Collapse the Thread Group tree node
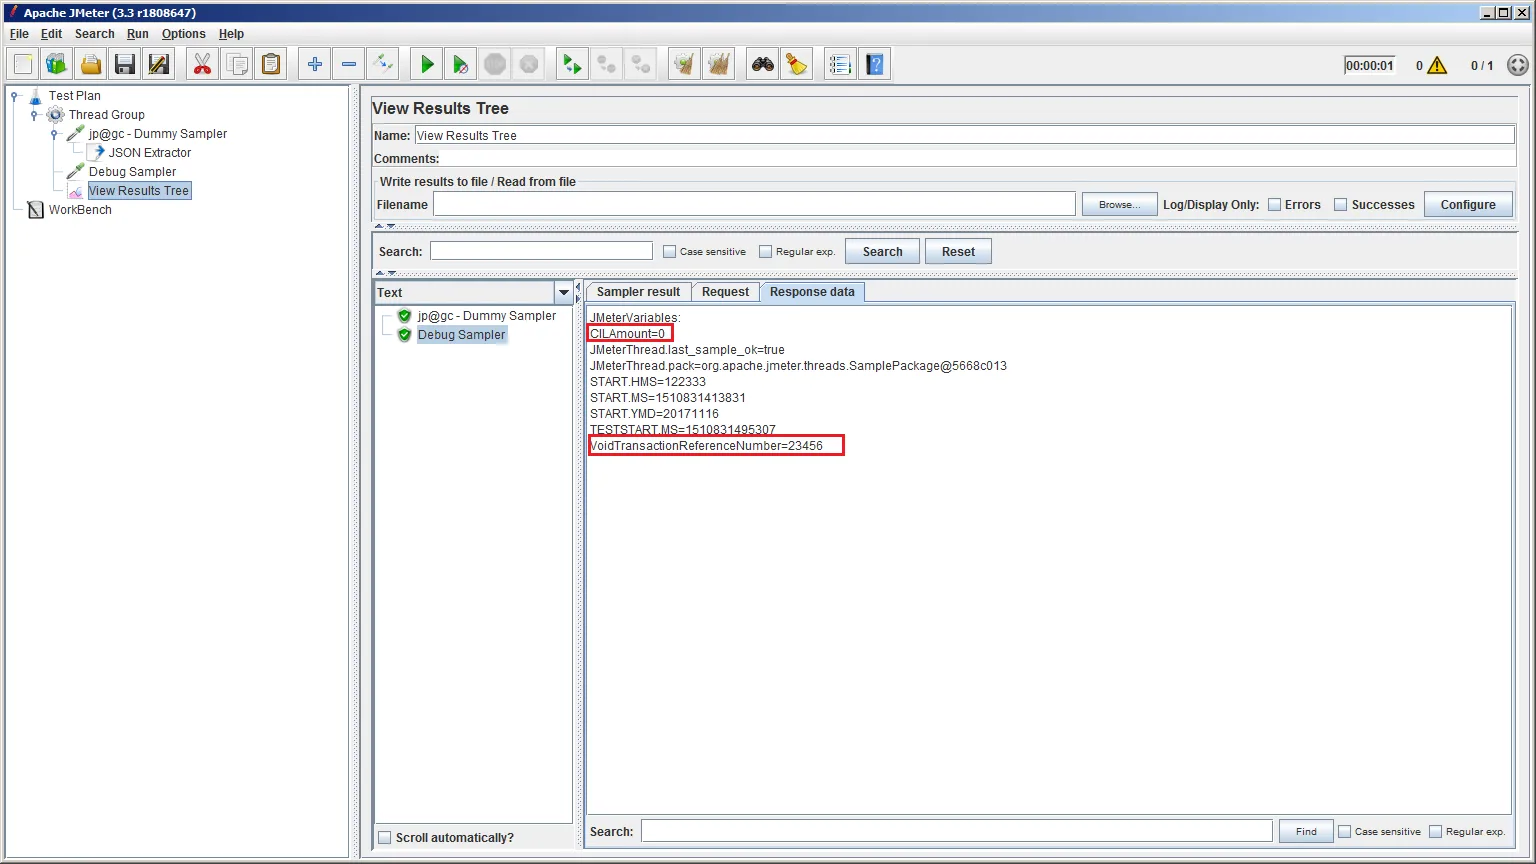 (34, 115)
